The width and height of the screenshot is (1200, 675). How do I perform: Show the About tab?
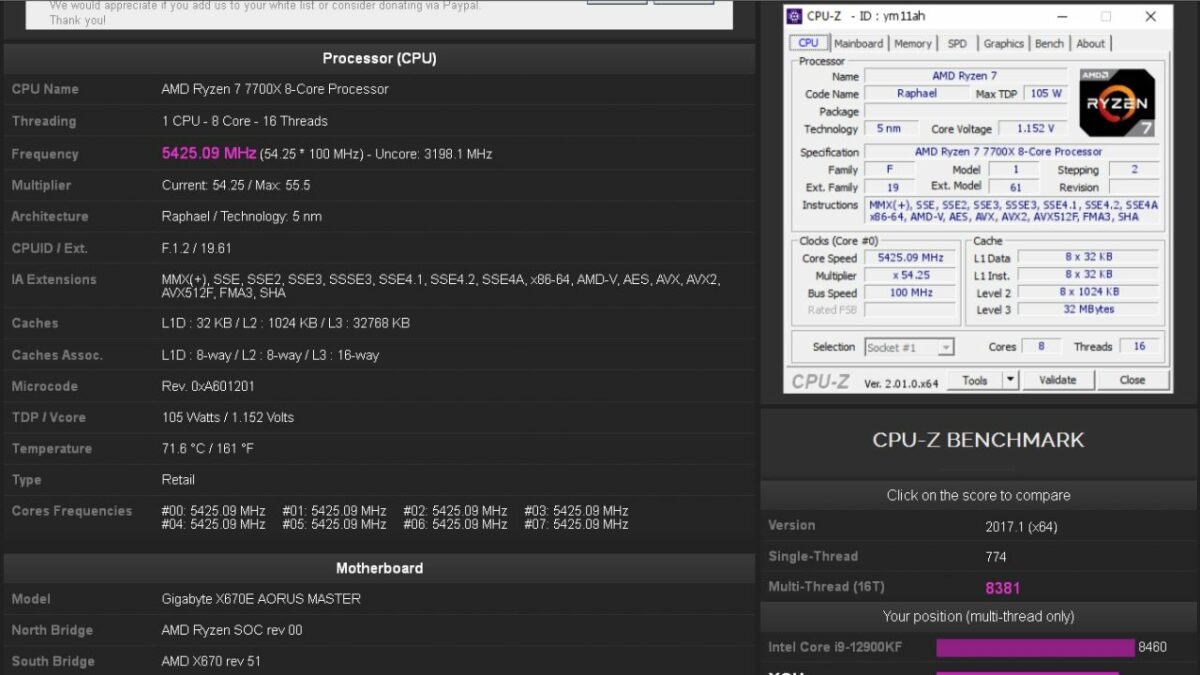point(1091,43)
